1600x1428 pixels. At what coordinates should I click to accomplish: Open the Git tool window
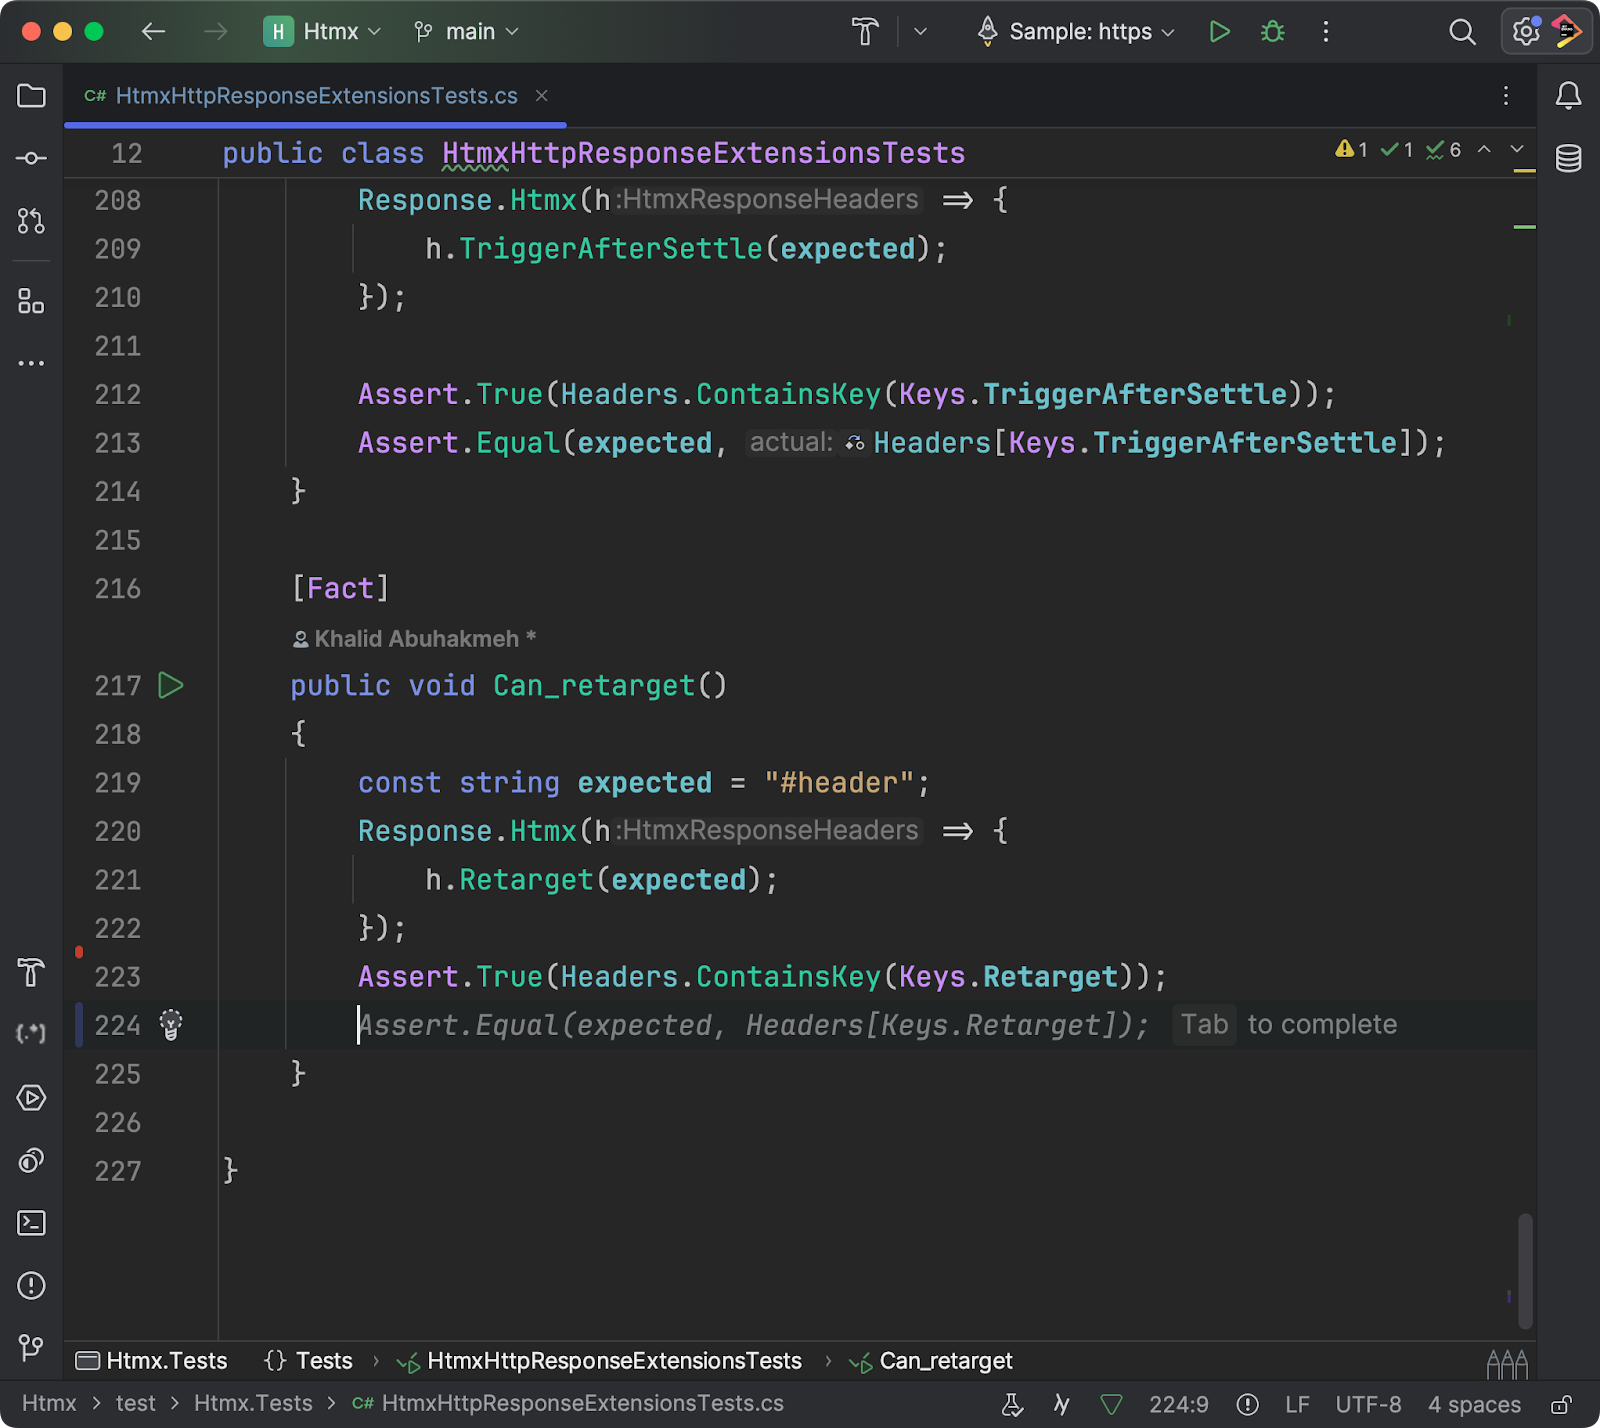[x=31, y=1348]
